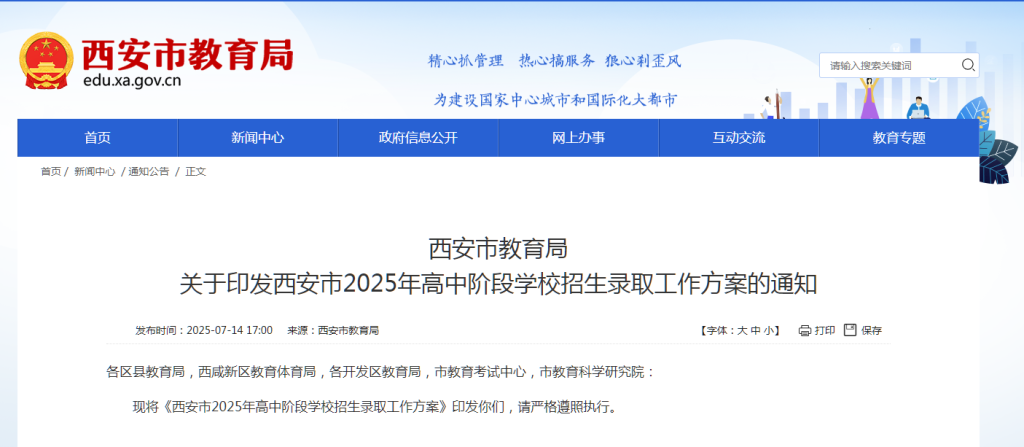
Task: Set font size to small 小
Action: point(768,330)
